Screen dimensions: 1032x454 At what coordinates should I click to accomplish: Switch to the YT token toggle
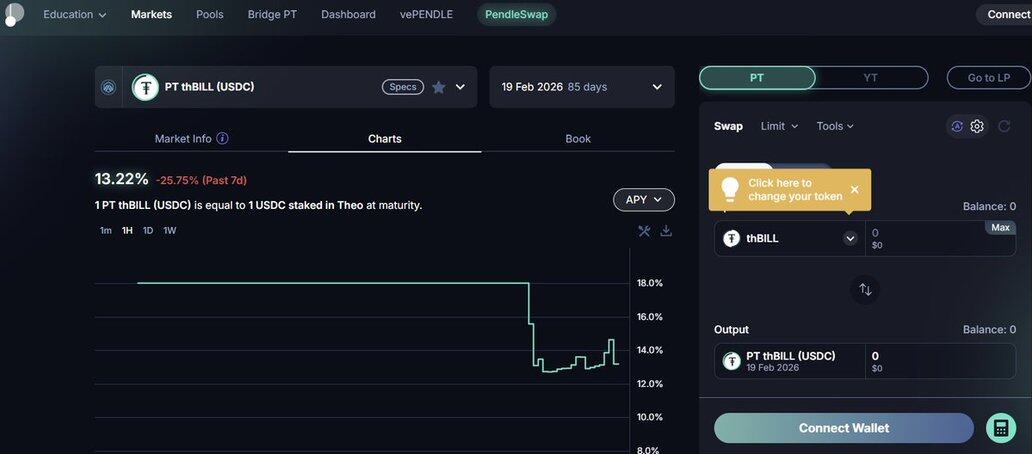[870, 78]
